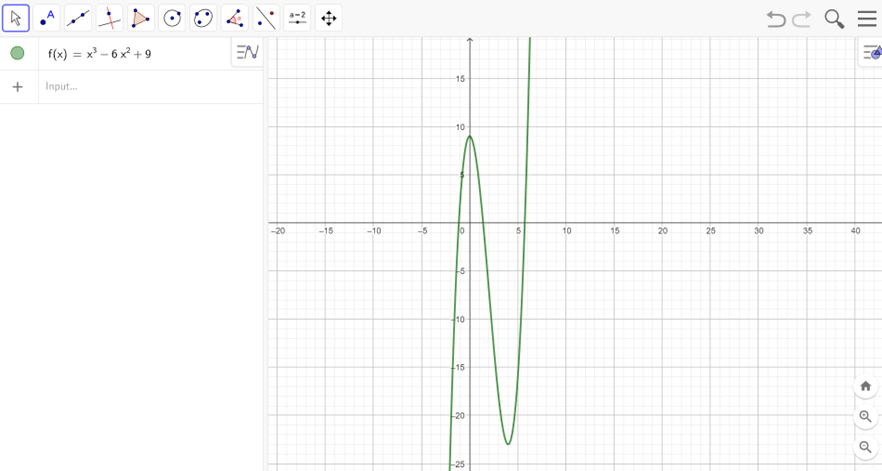Expand the Graphics view style bar
The height and width of the screenshot is (471, 882).
click(871, 53)
